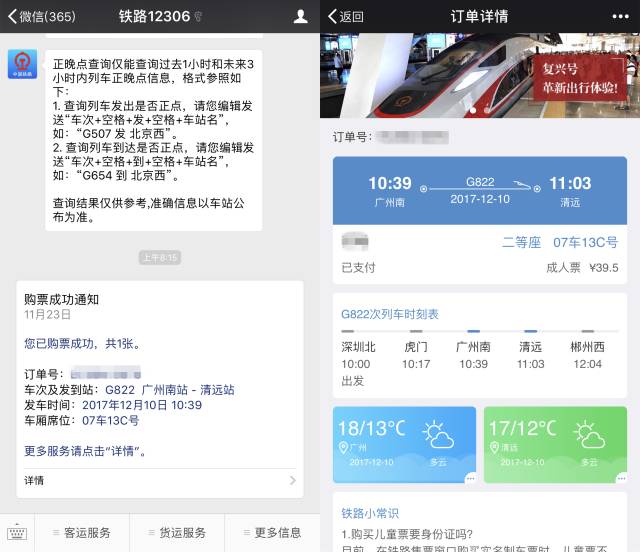Tap the 正晚点查询 instruction message bubble
This screenshot has height=552, width=640.
pyautogui.click(x=154, y=140)
